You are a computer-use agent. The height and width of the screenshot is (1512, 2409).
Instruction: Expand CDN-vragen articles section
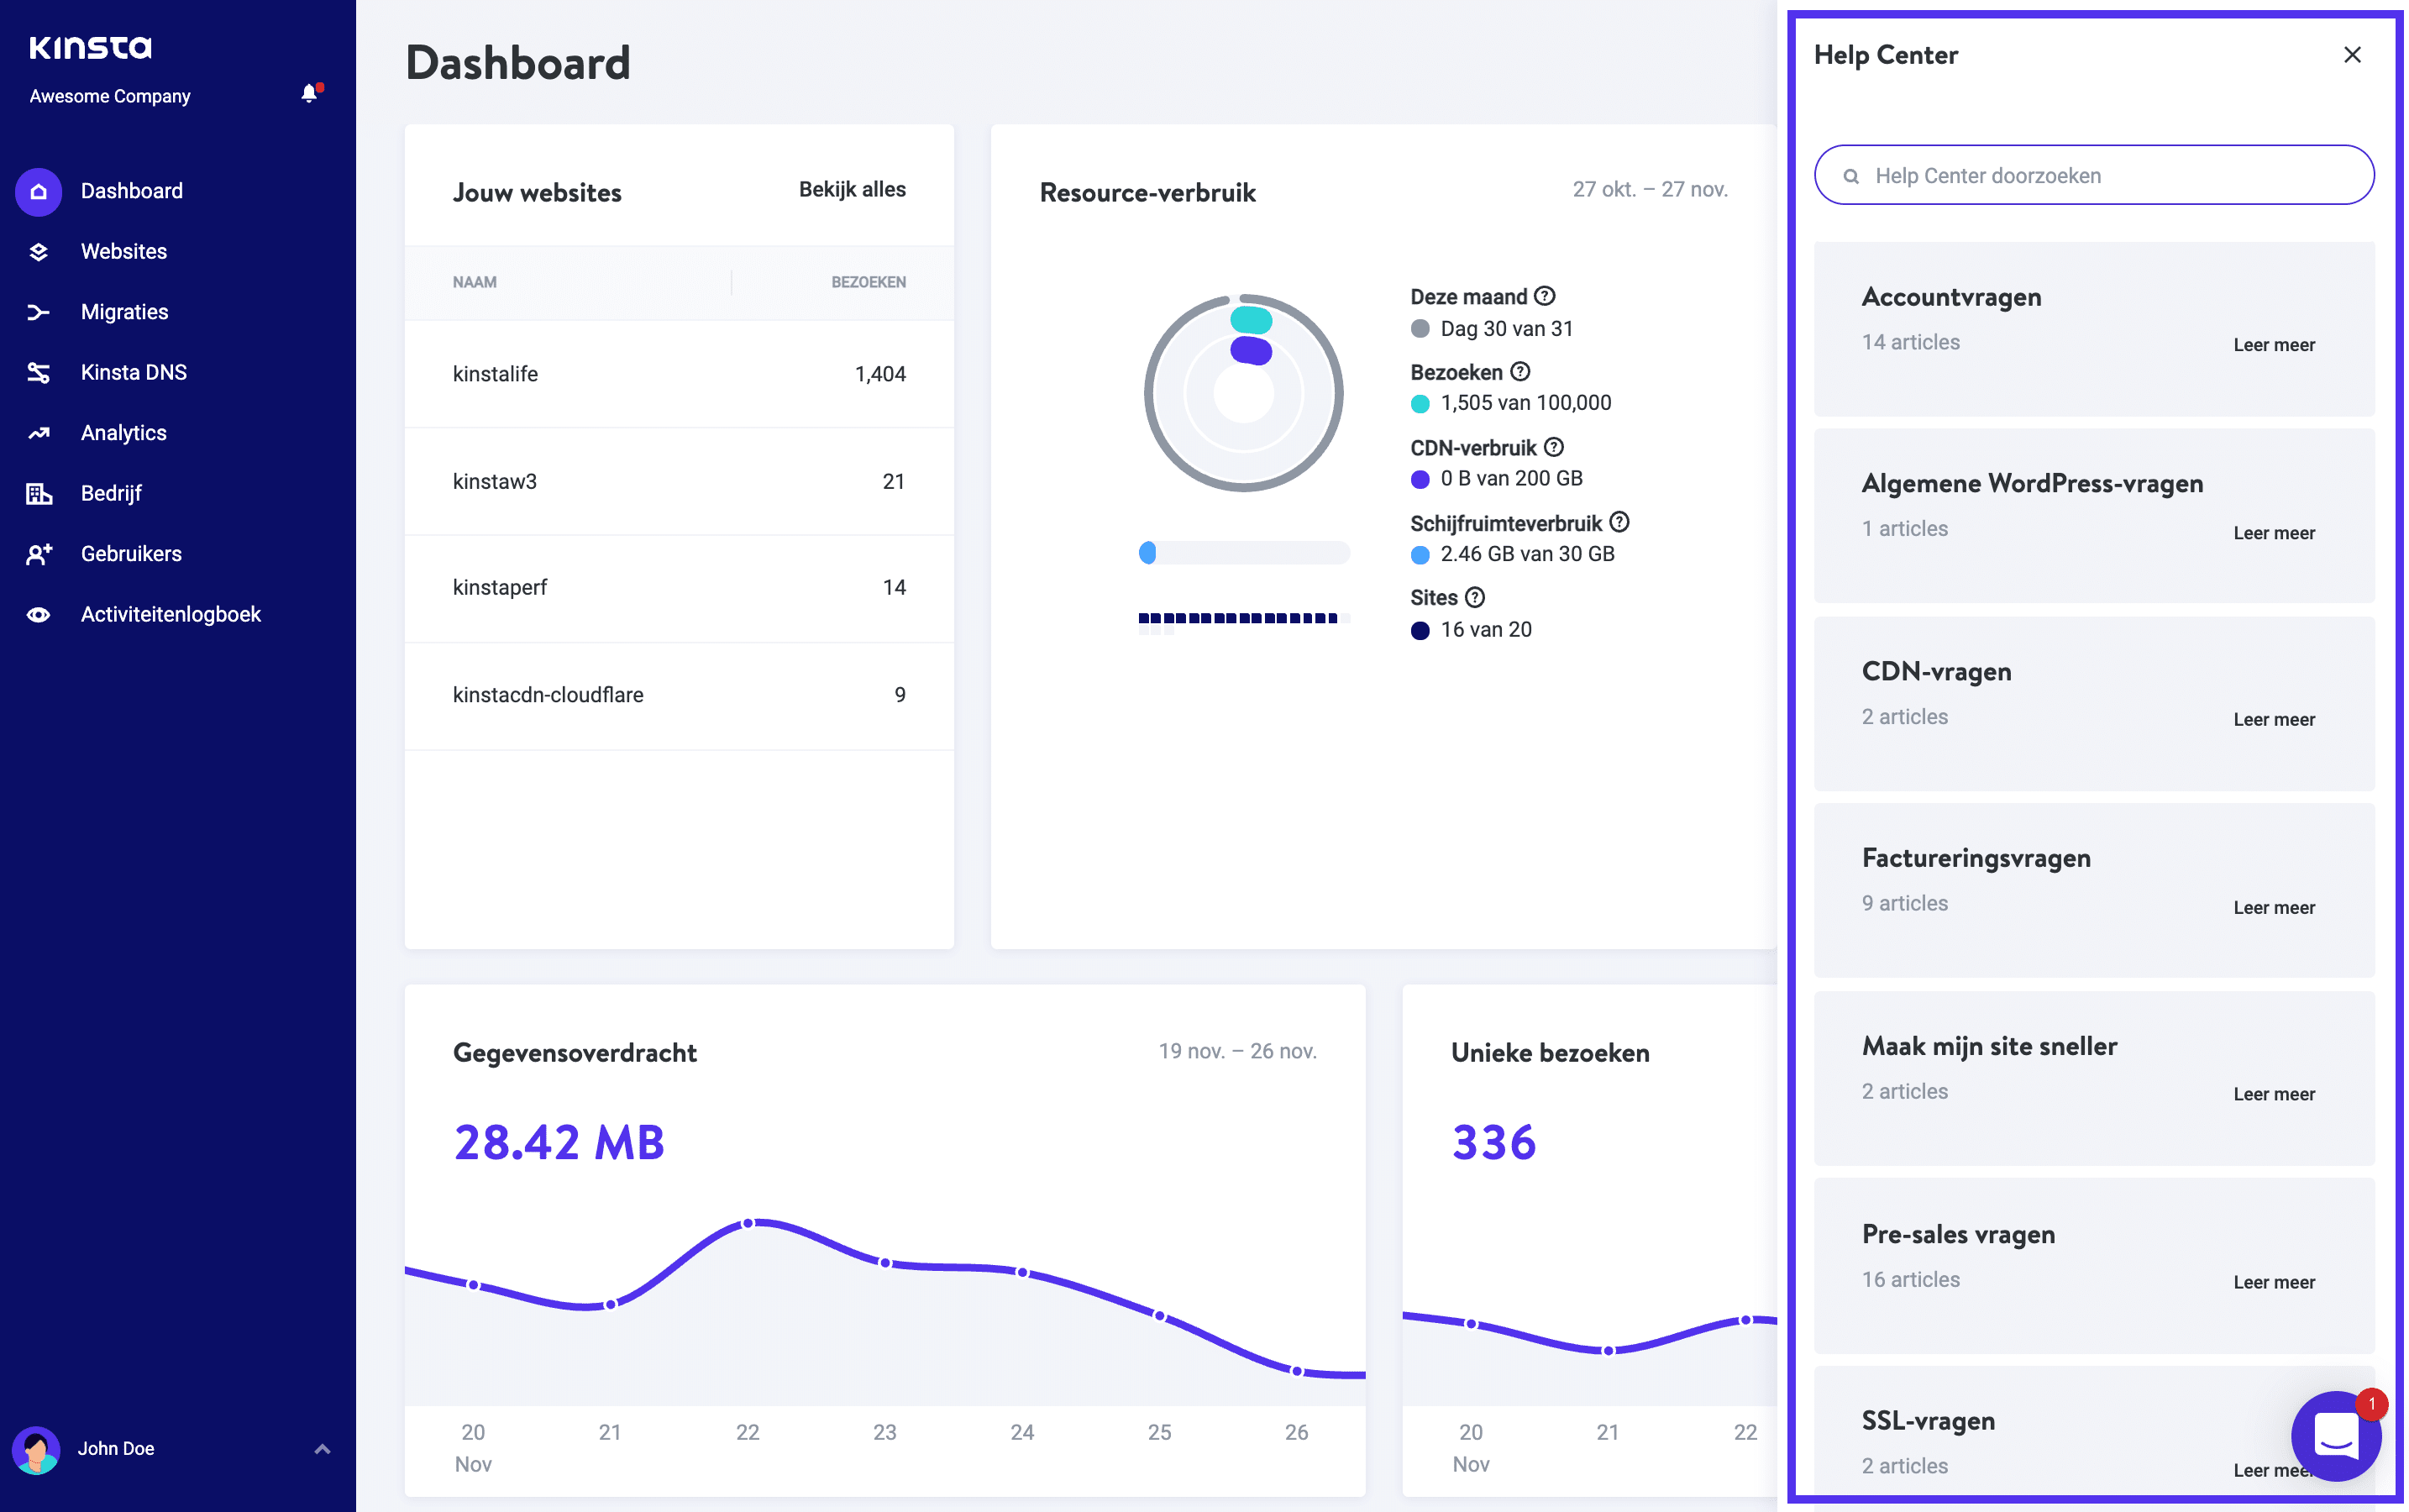click(2271, 717)
